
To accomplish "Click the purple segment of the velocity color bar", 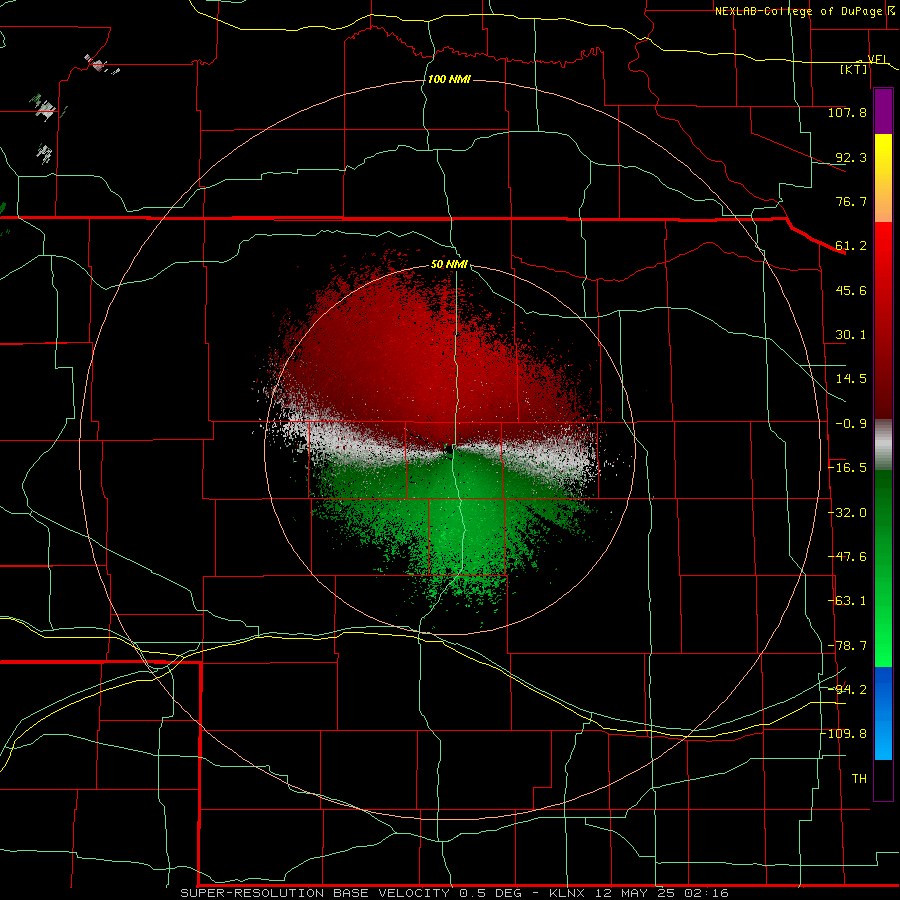I will pos(883,111).
